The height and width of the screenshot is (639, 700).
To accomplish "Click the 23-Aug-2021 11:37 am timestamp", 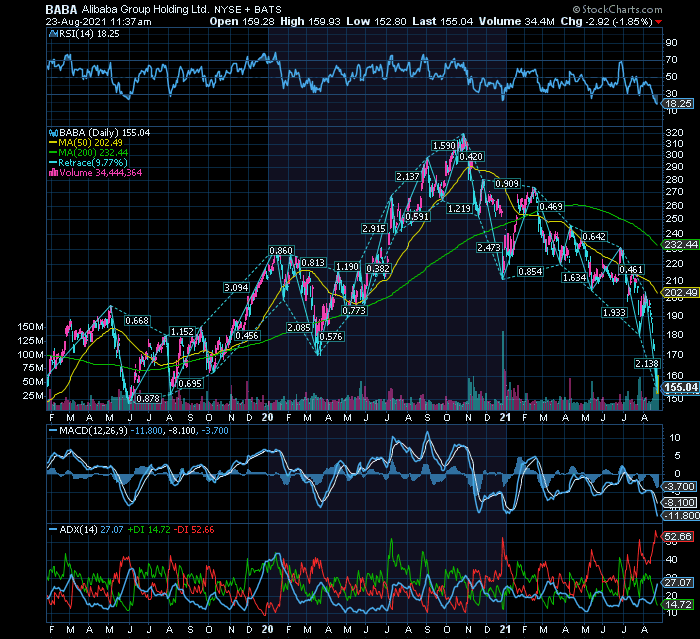I will (x=99, y=21).
